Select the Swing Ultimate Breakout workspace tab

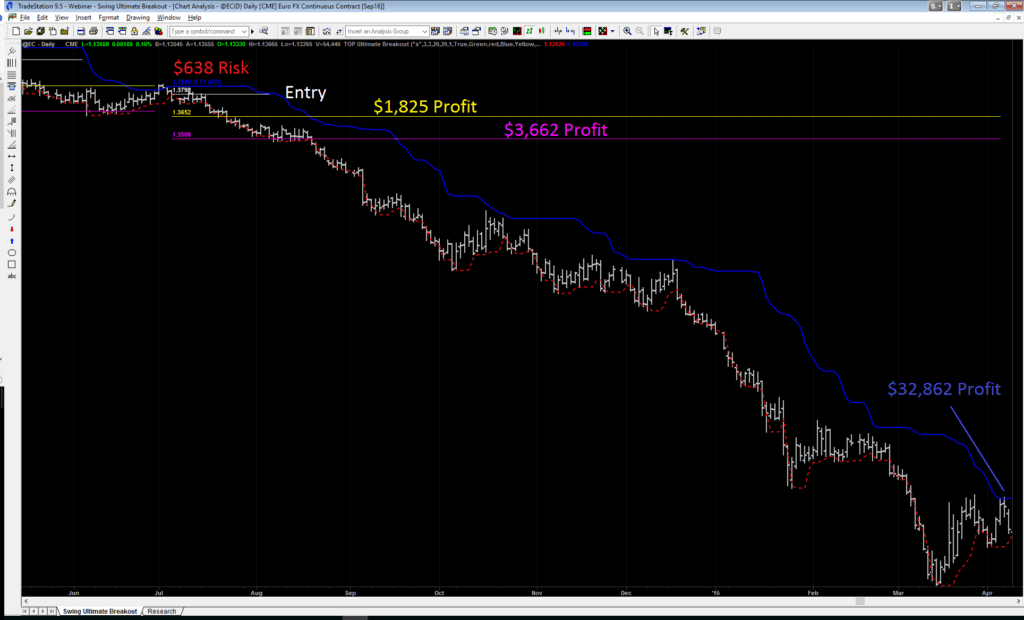99,611
